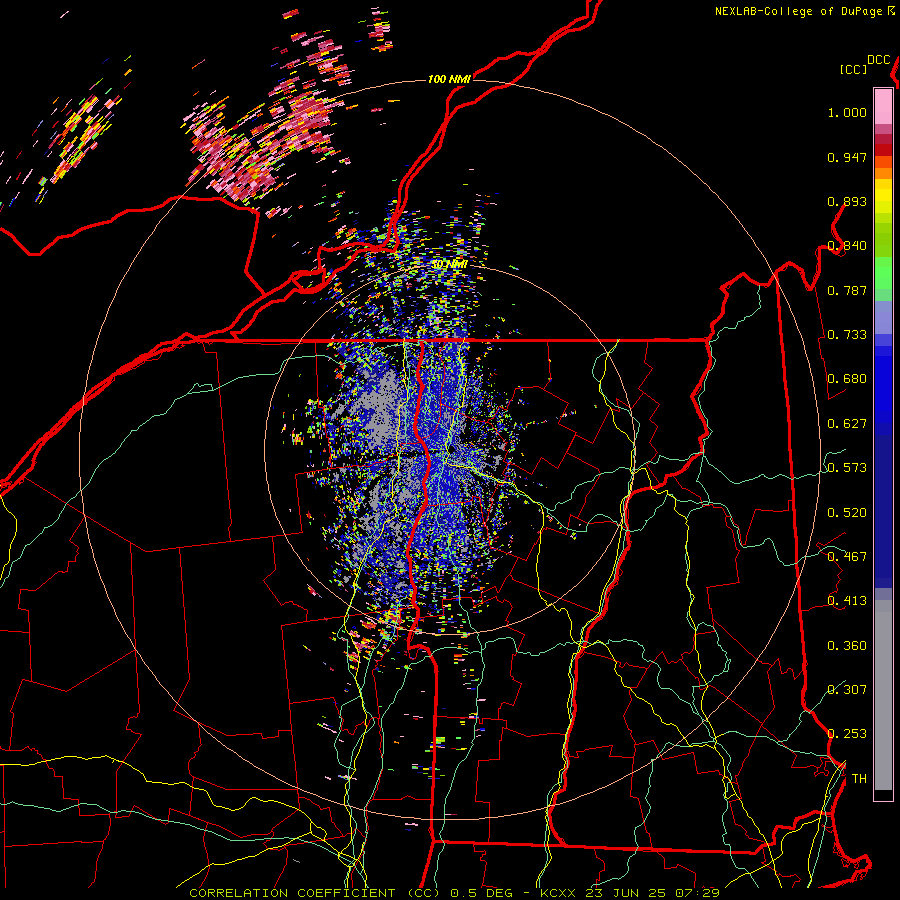Pick the yellow segment of the color scale
The width and height of the screenshot is (900, 900).
pyautogui.click(x=883, y=196)
